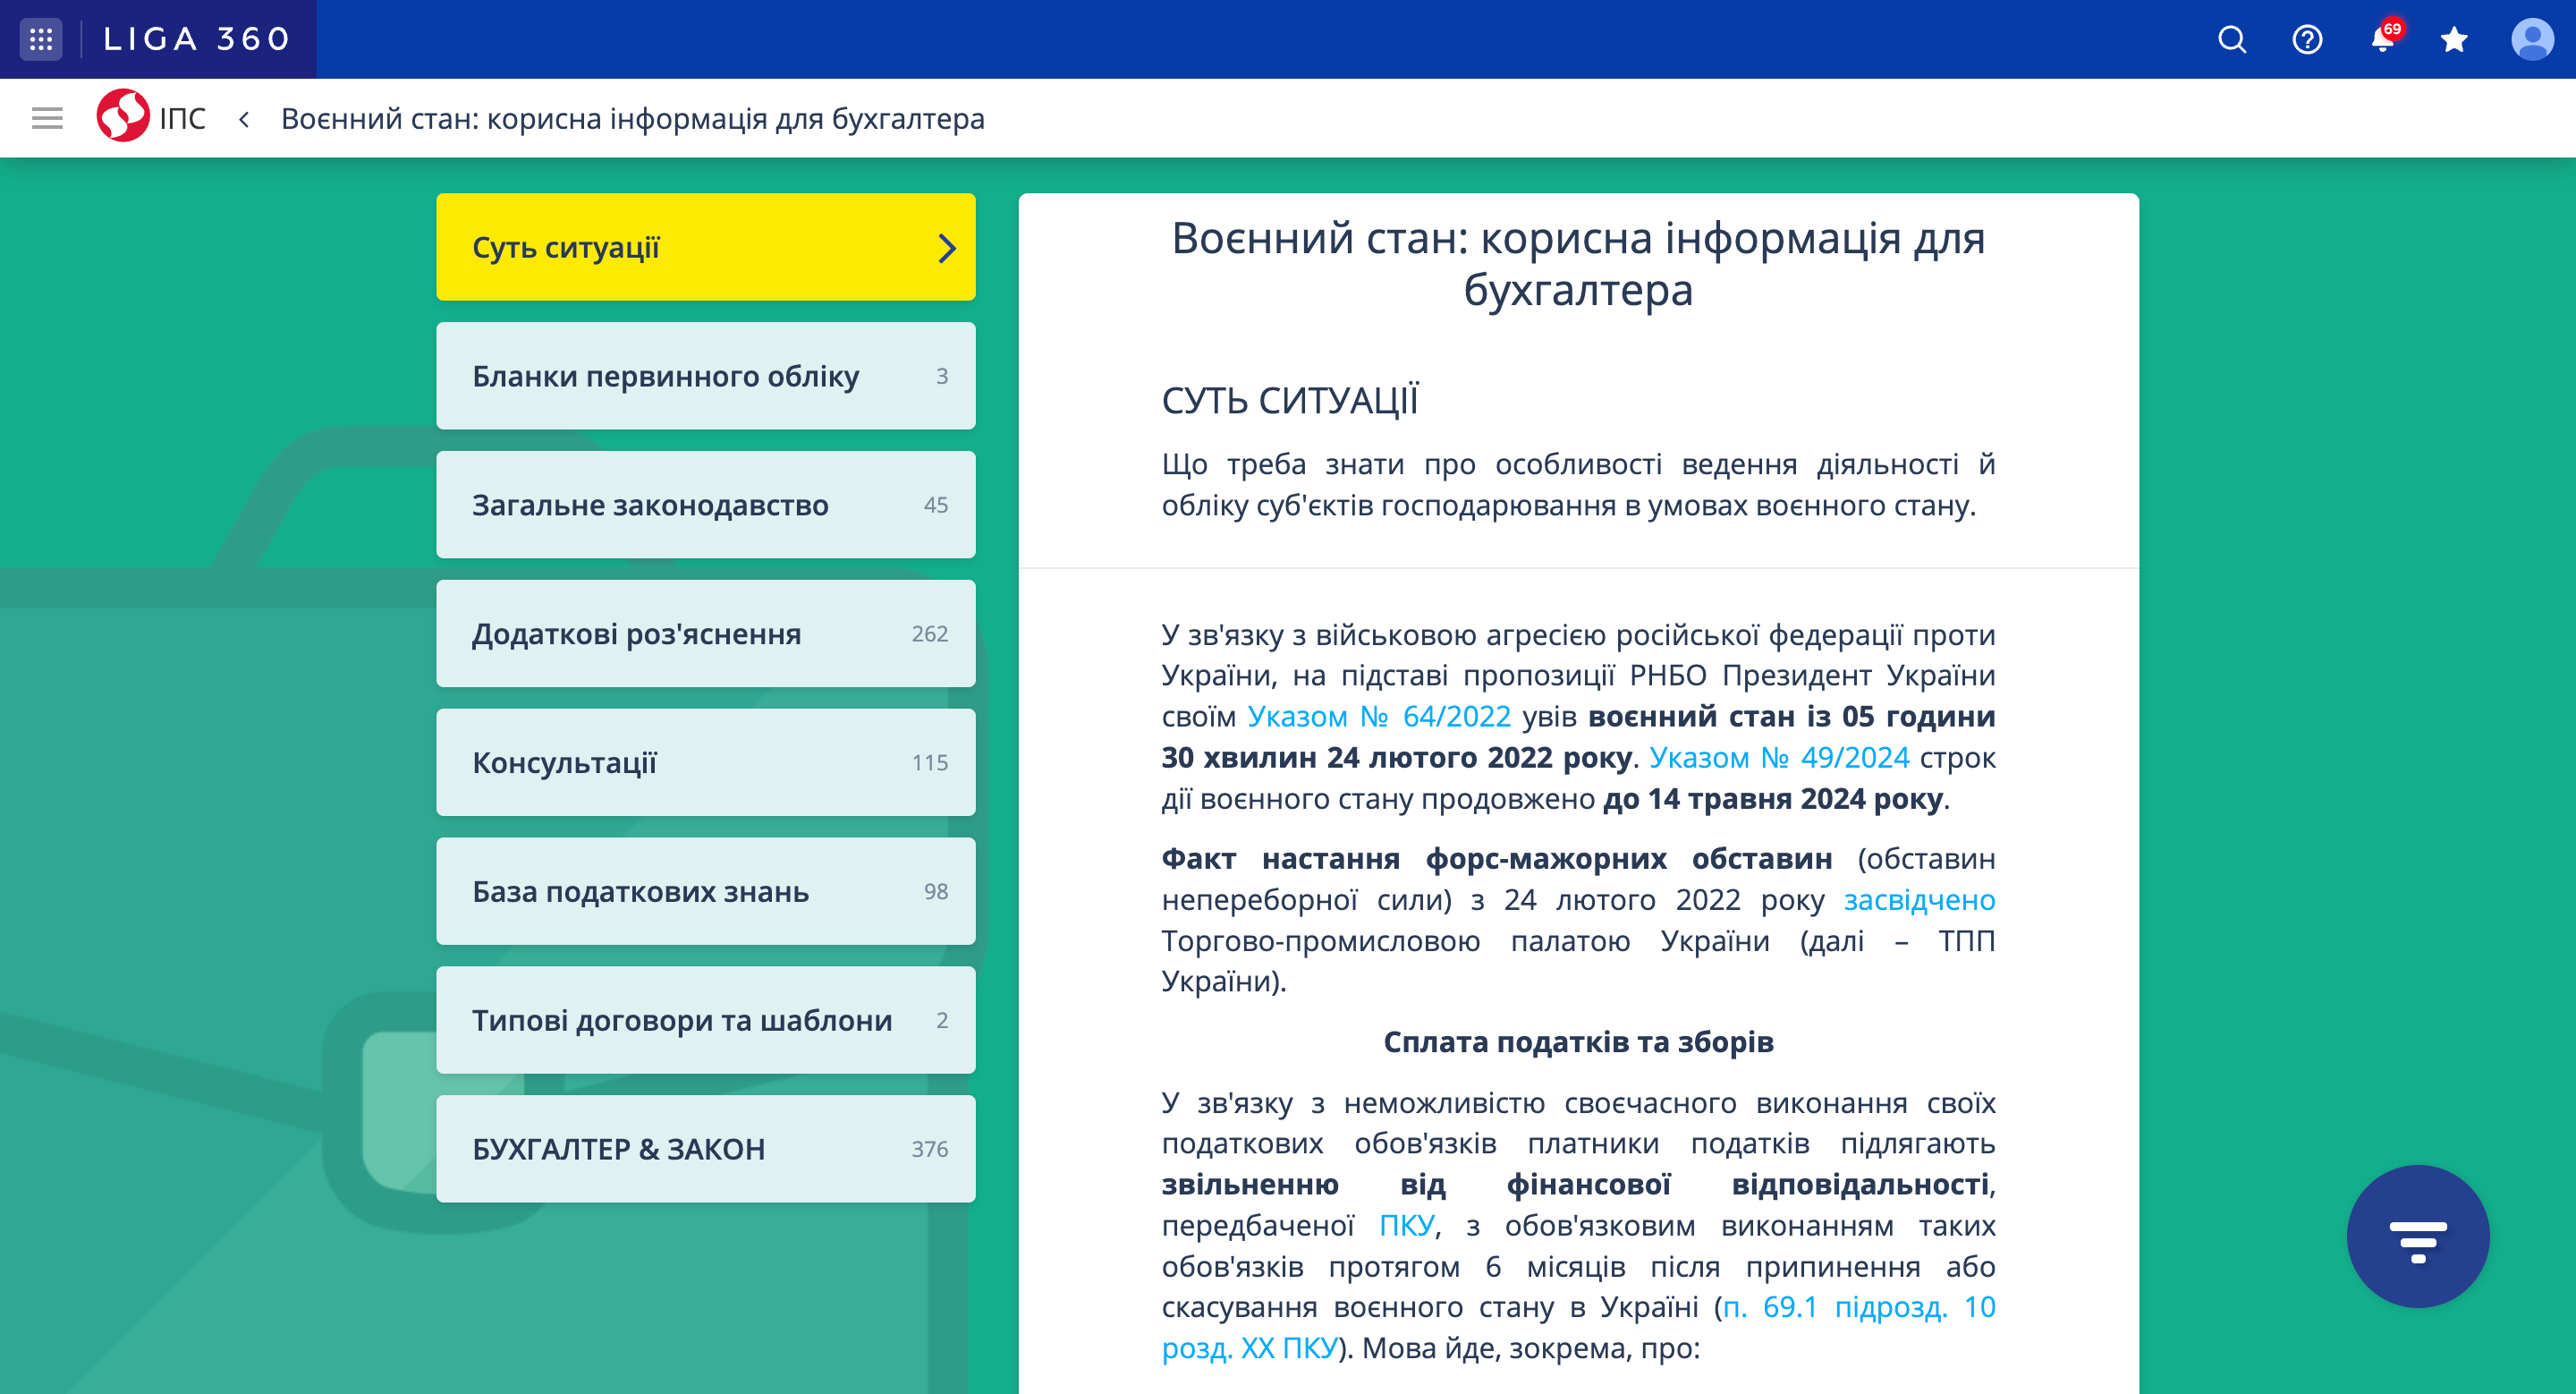Open База податкових знань section
Viewport: 2576px width, 1394px height.
tap(705, 891)
